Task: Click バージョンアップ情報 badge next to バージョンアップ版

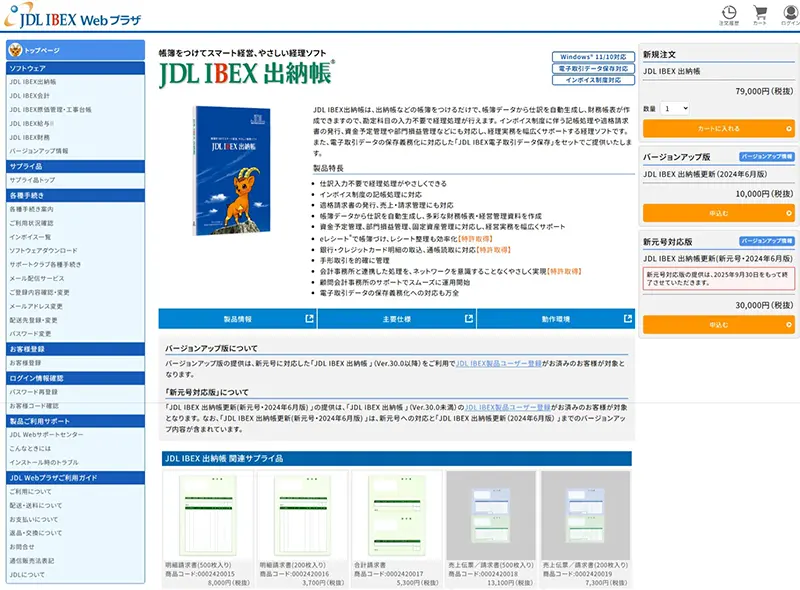Action: click(766, 157)
